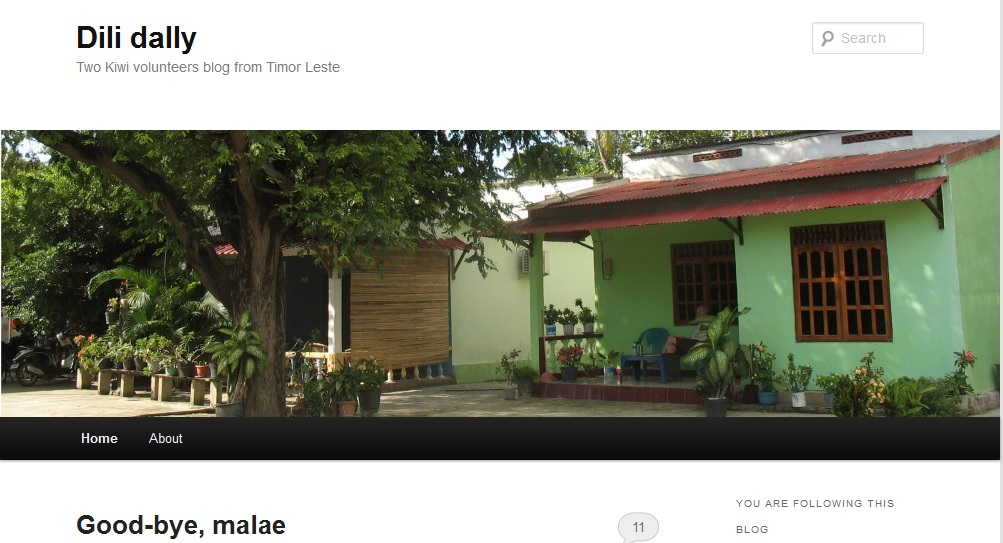Click the "You are following this blog" heading

815,516
